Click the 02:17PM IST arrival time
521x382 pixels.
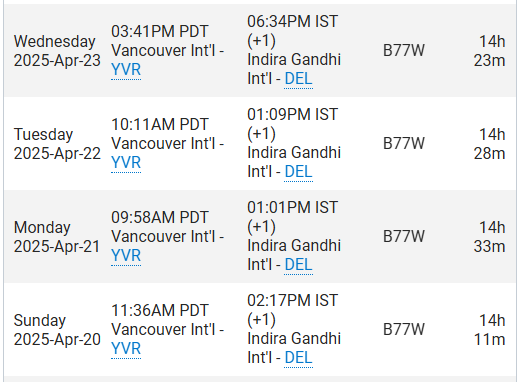pyautogui.click(x=293, y=301)
